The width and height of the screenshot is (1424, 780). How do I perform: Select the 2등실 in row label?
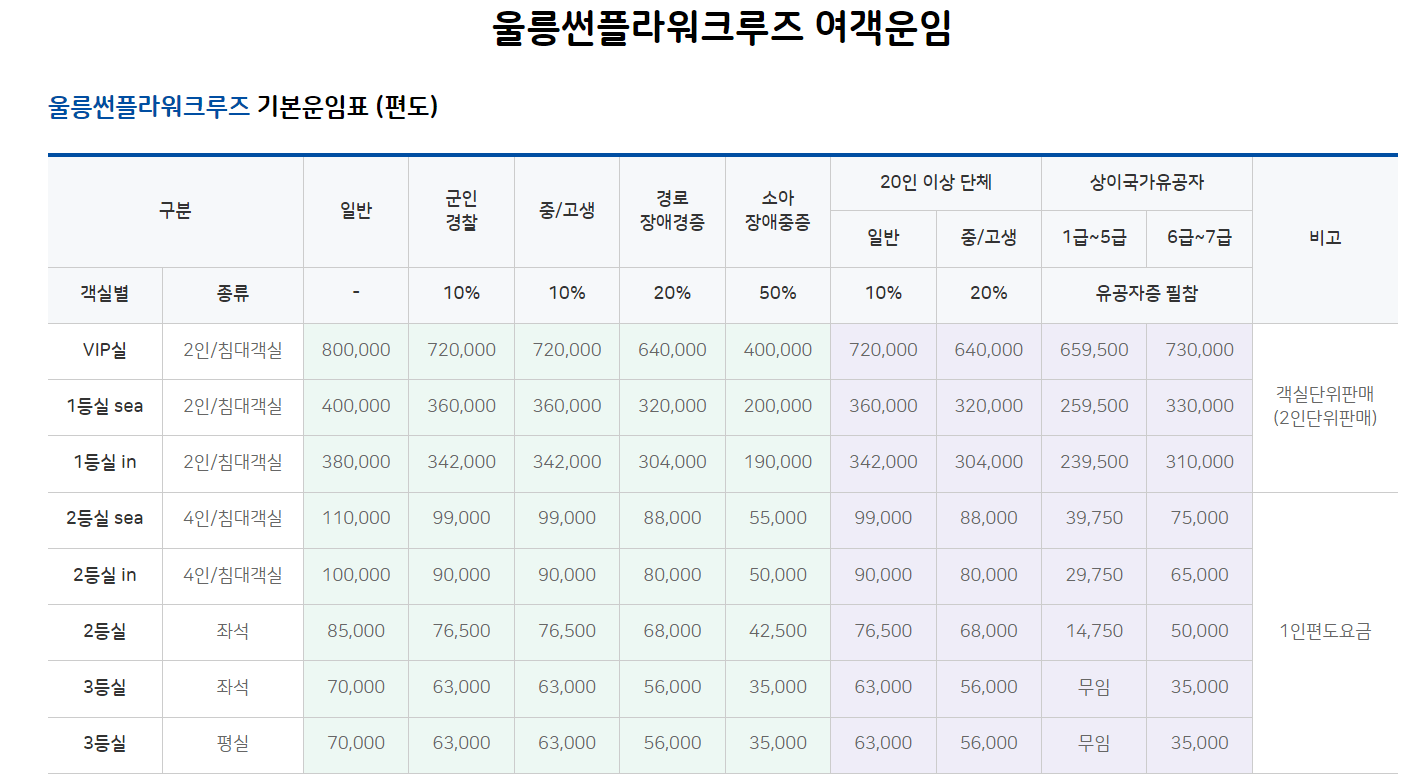tap(105, 575)
